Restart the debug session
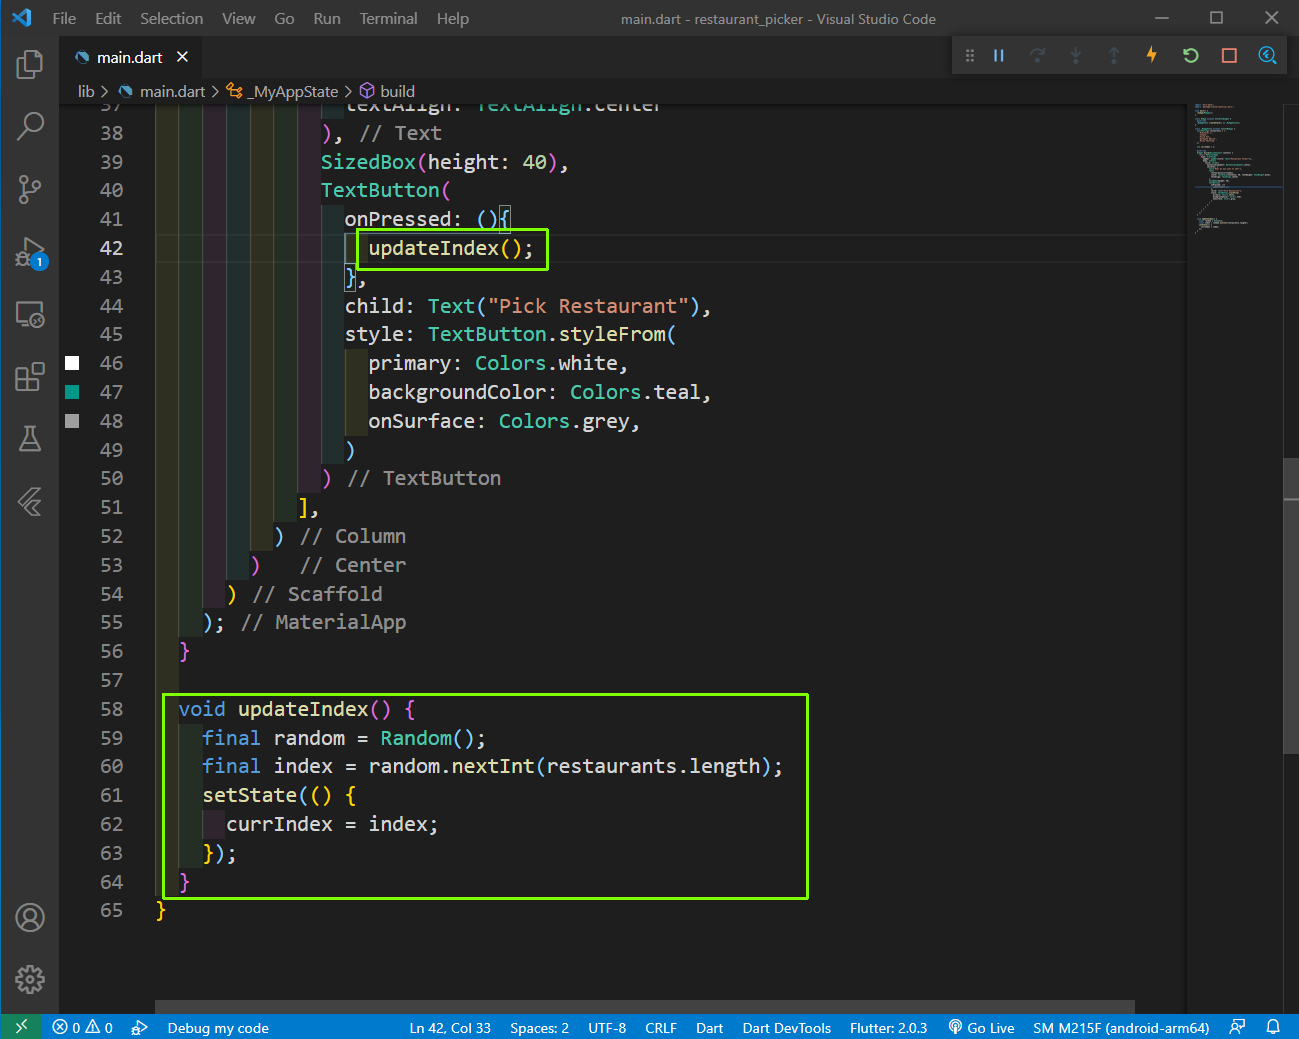This screenshot has width=1299, height=1039. click(x=1190, y=55)
